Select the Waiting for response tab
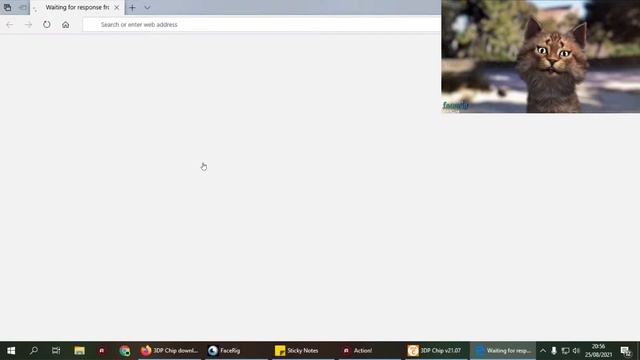 coord(77,7)
